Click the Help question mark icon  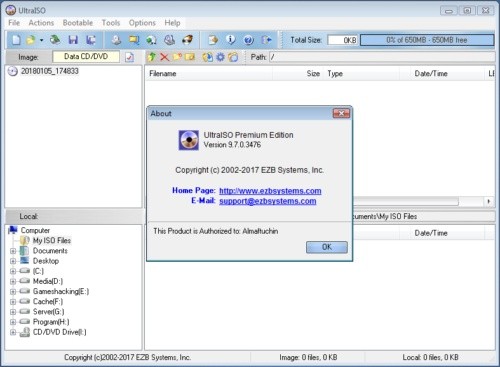coord(248,40)
